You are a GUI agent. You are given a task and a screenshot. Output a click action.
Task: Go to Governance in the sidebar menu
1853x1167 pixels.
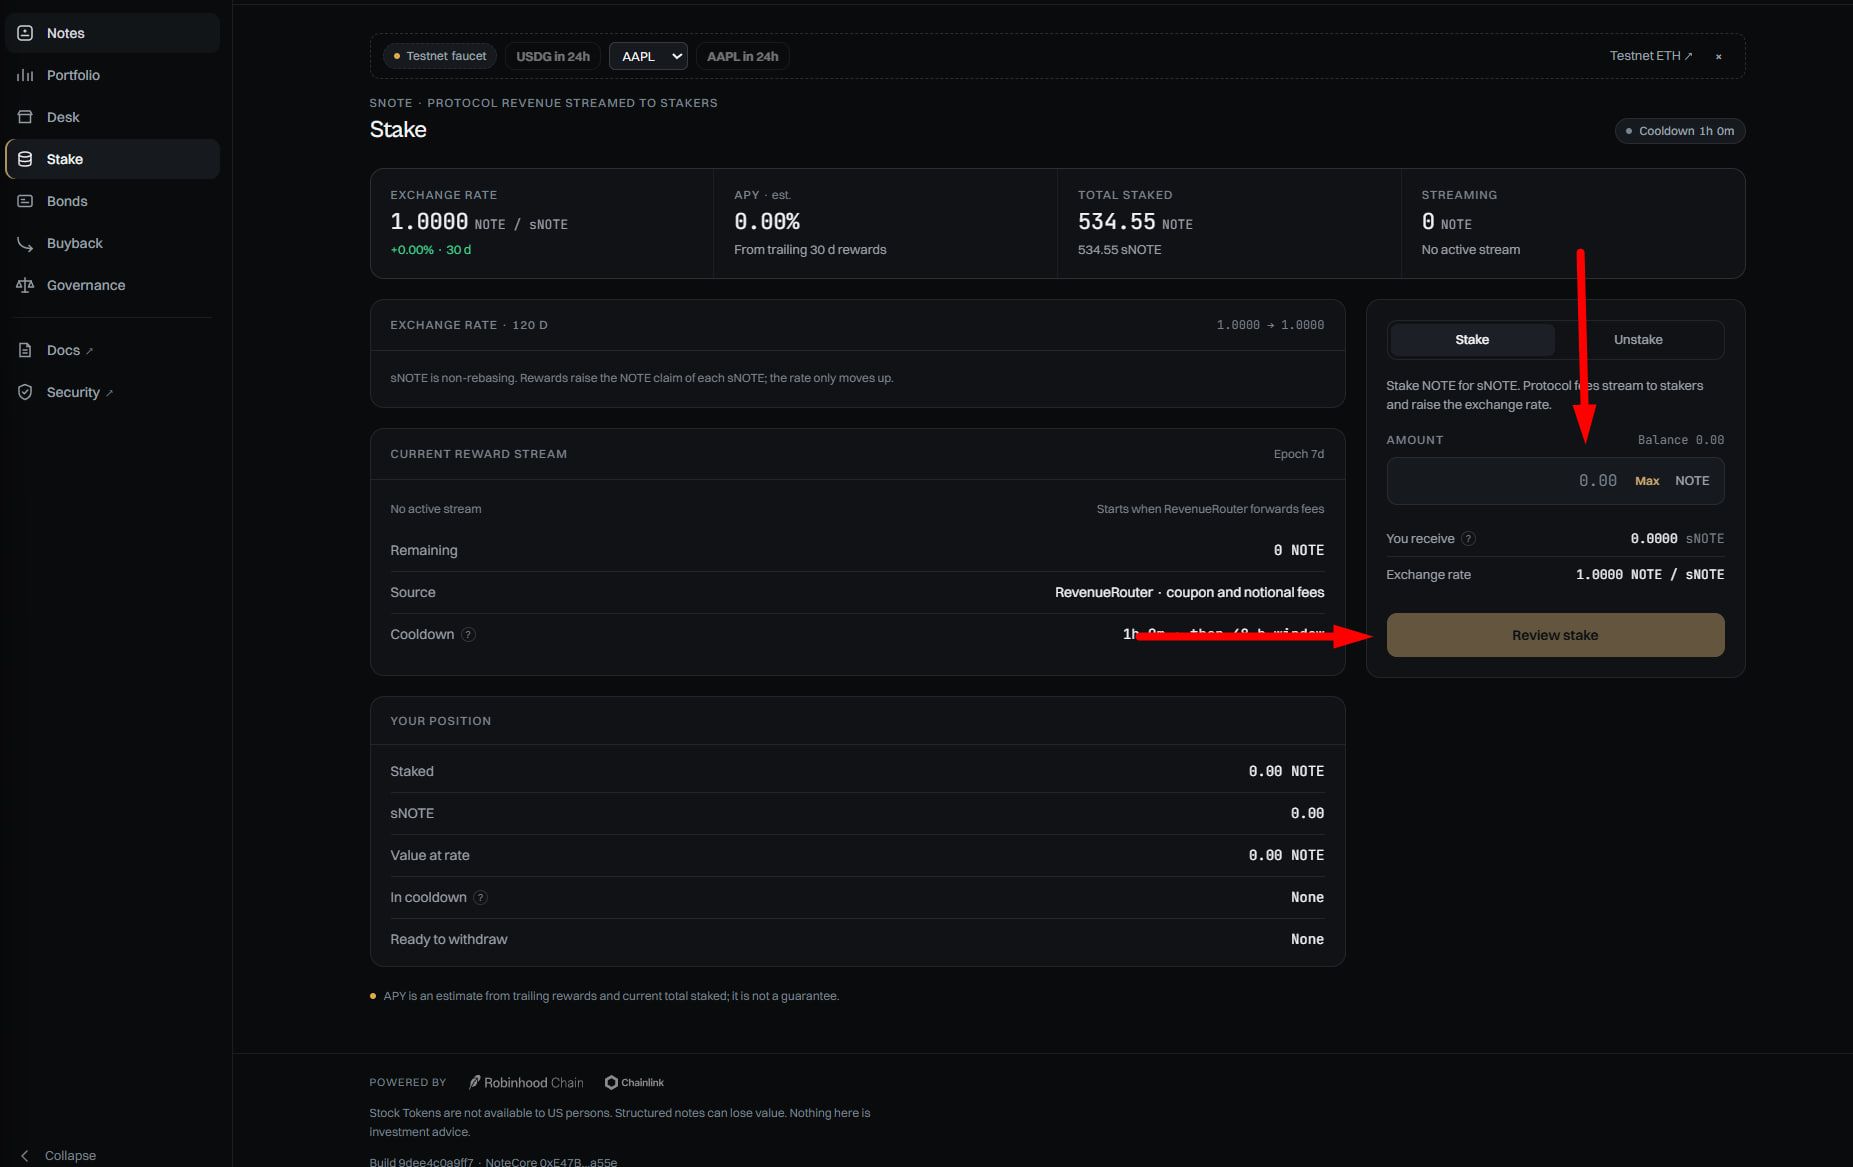point(112,285)
